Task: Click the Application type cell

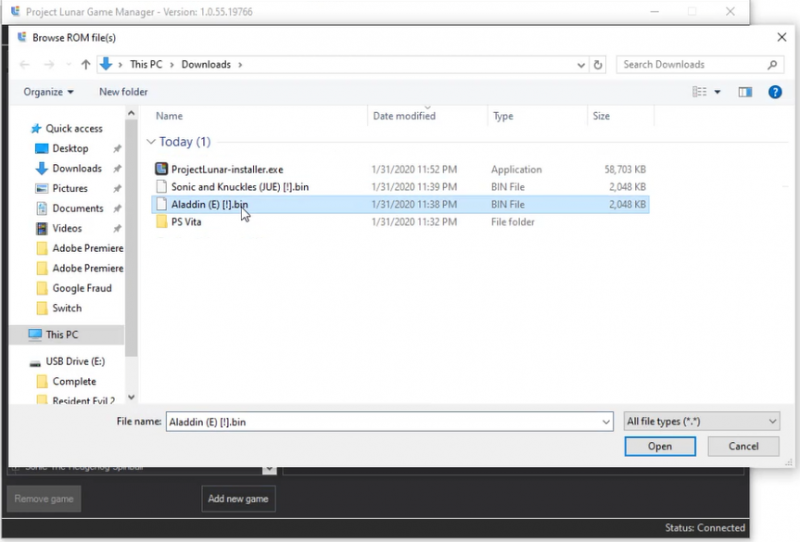Action: pyautogui.click(x=516, y=169)
